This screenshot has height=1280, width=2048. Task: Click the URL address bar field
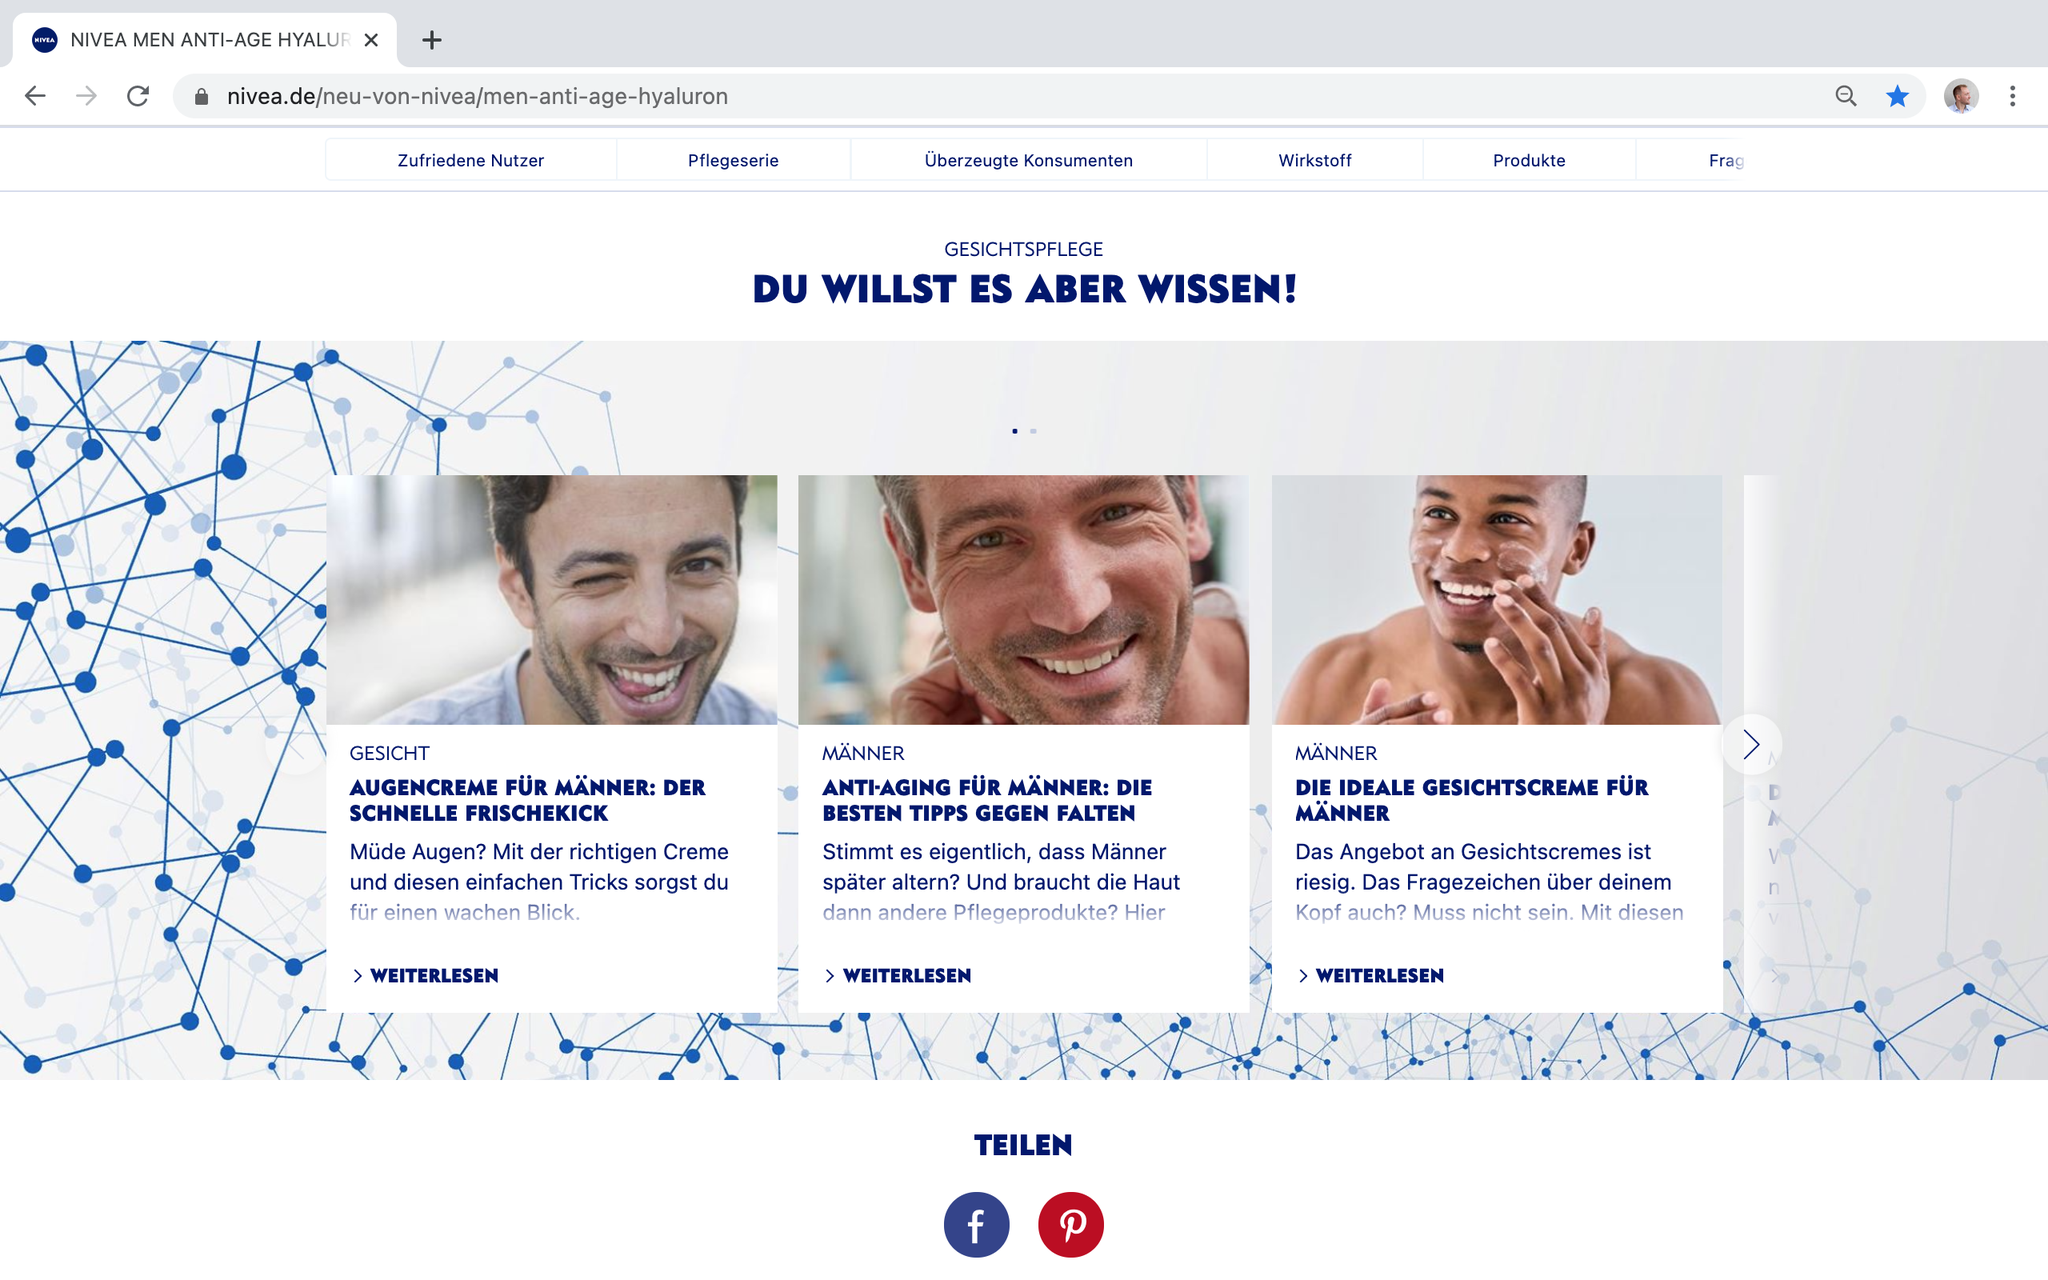click(x=1000, y=96)
